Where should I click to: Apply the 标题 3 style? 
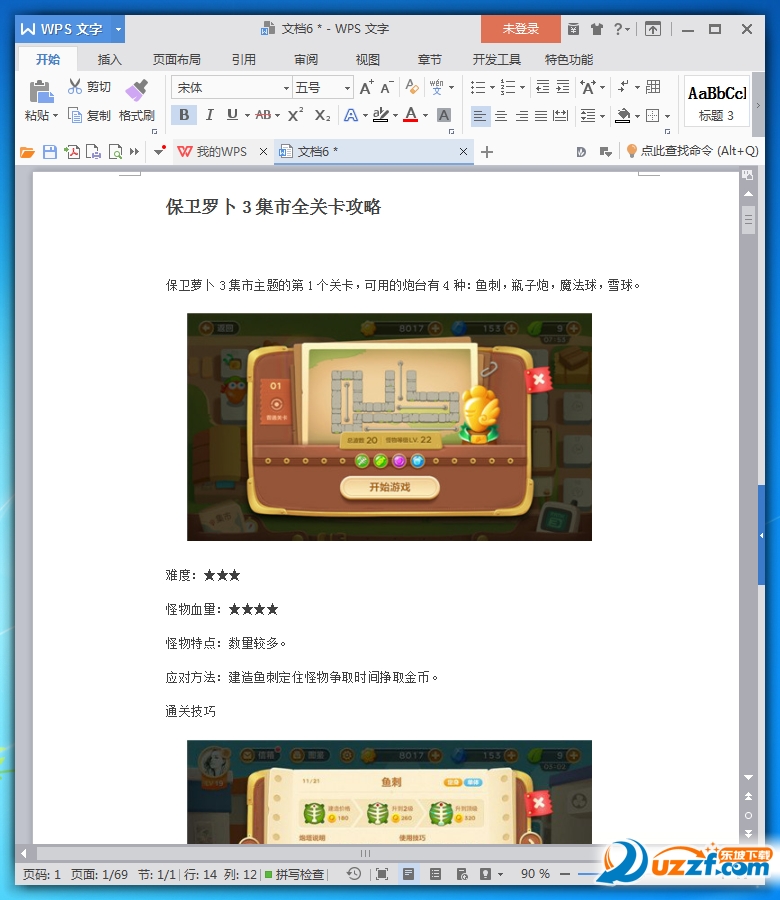717,101
